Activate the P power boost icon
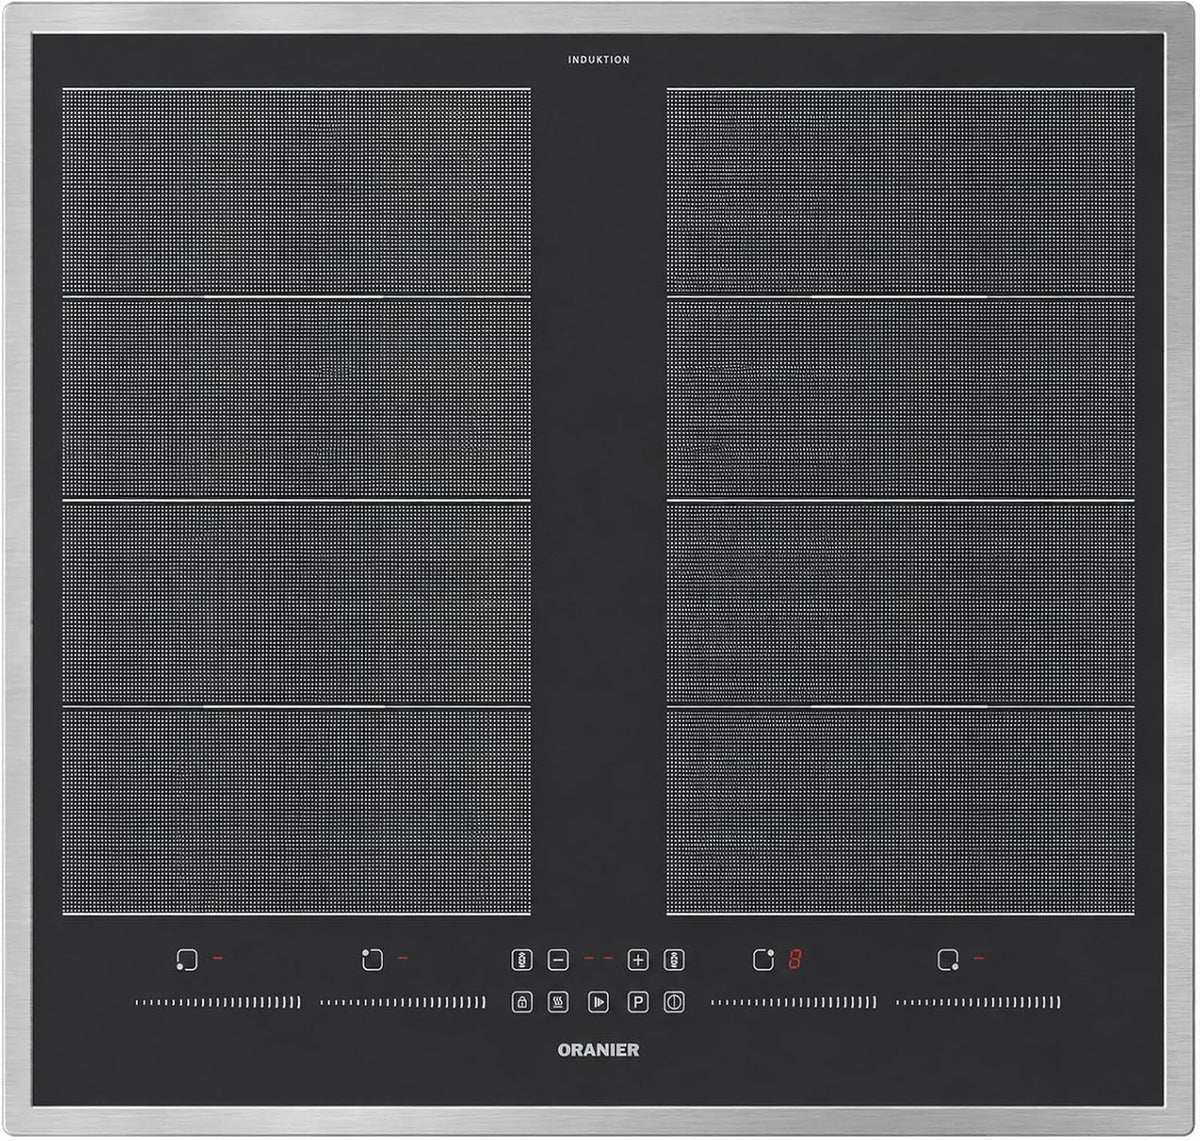Viewport: 1200px width, 1141px height. click(638, 1002)
